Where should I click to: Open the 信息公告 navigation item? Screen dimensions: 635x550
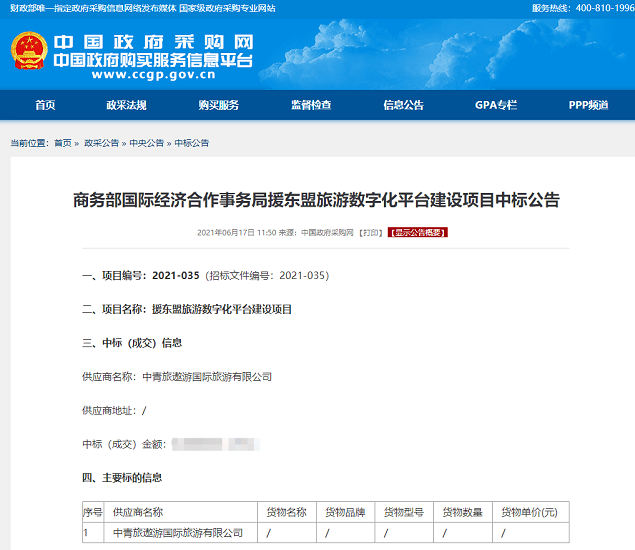pos(403,105)
